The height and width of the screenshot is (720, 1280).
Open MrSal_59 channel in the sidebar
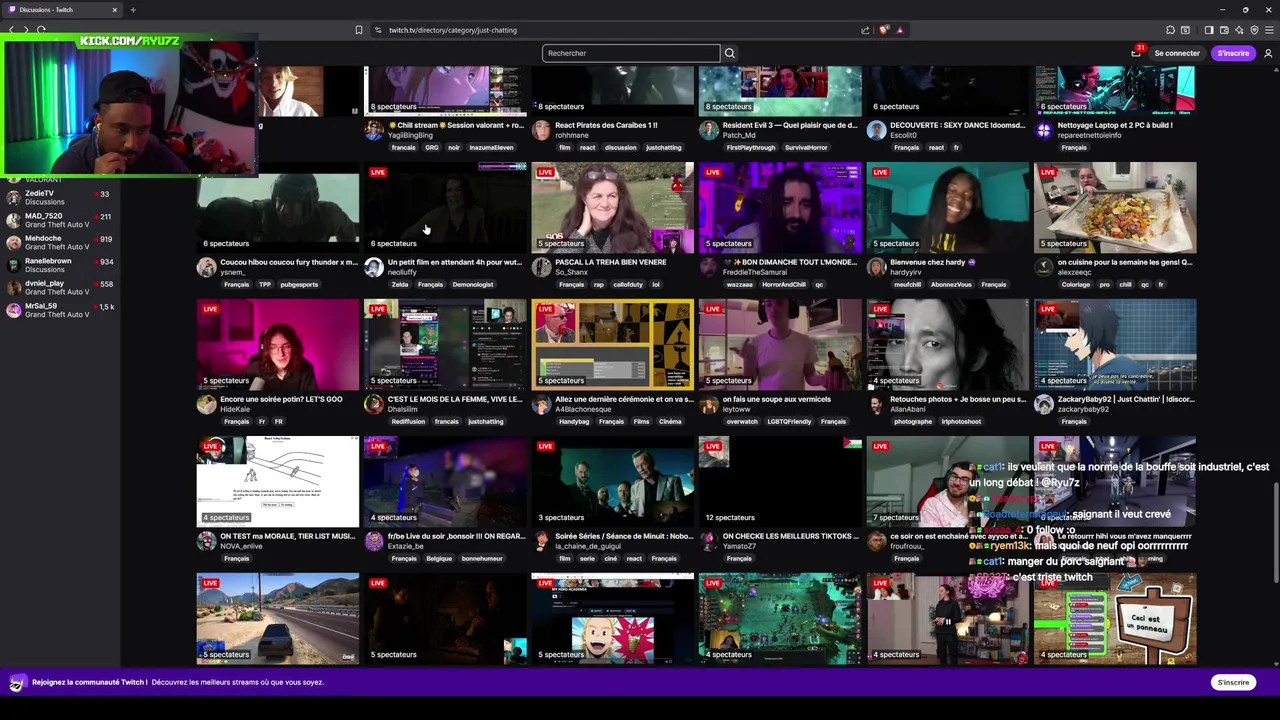tap(60, 310)
